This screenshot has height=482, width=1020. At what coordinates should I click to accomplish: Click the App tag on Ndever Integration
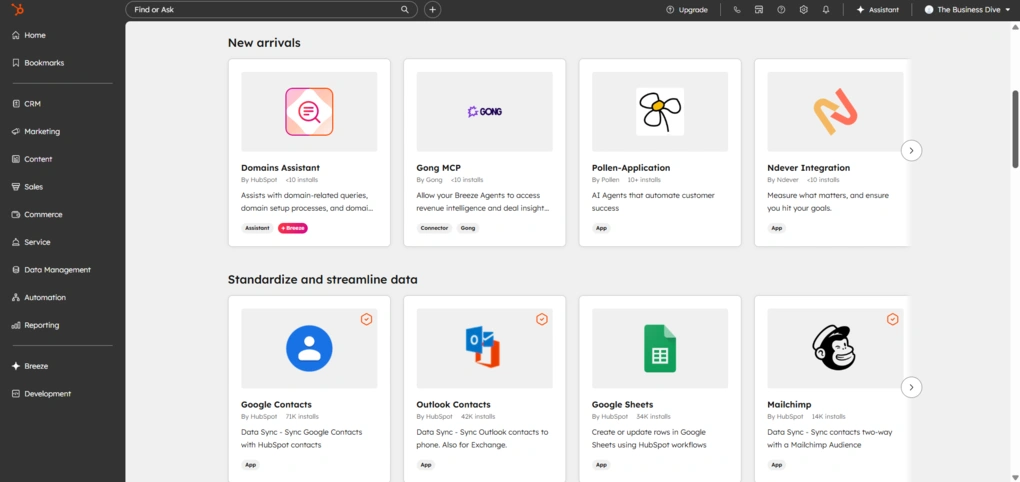point(777,228)
